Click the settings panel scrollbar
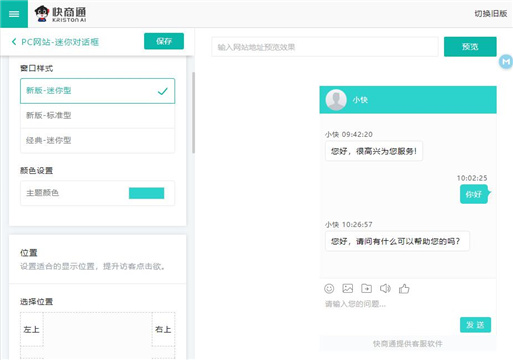The width and height of the screenshot is (513, 360). coord(193,113)
